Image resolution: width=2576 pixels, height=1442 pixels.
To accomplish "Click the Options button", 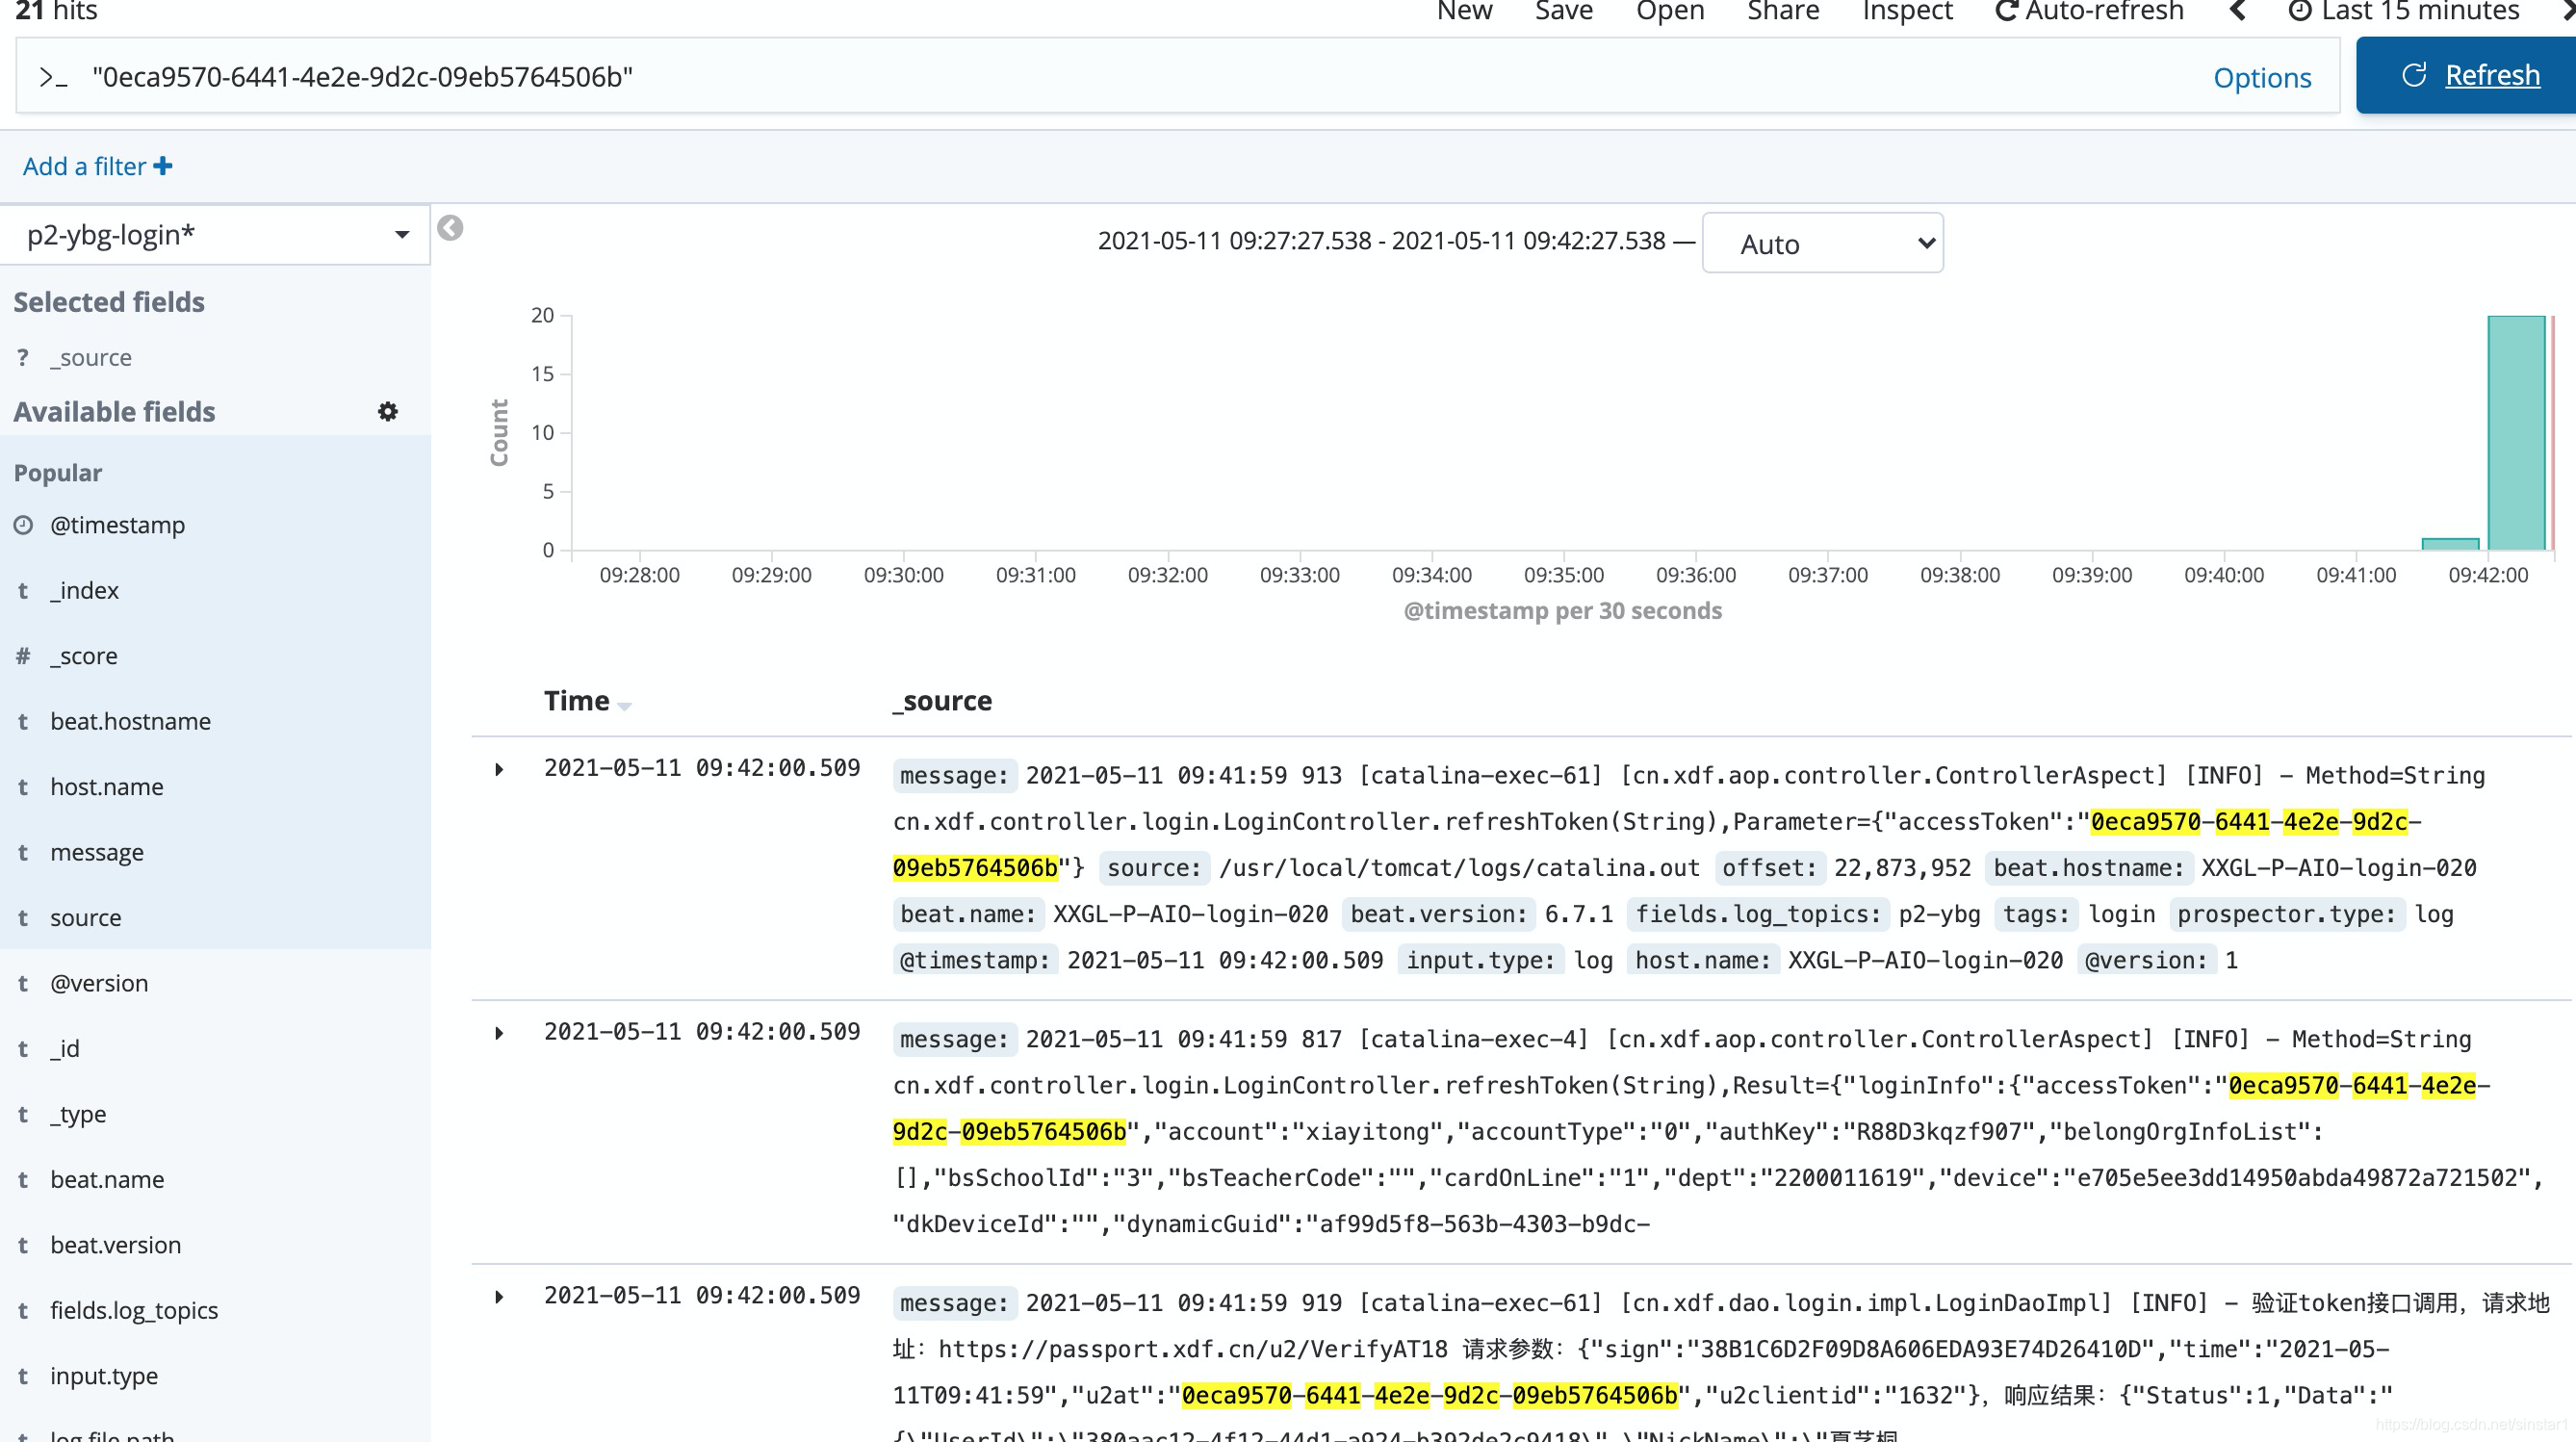I will [2263, 76].
